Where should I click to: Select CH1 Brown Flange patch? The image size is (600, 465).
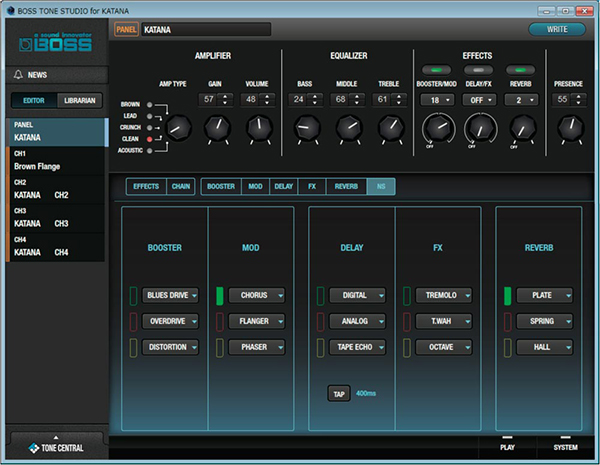click(56, 161)
